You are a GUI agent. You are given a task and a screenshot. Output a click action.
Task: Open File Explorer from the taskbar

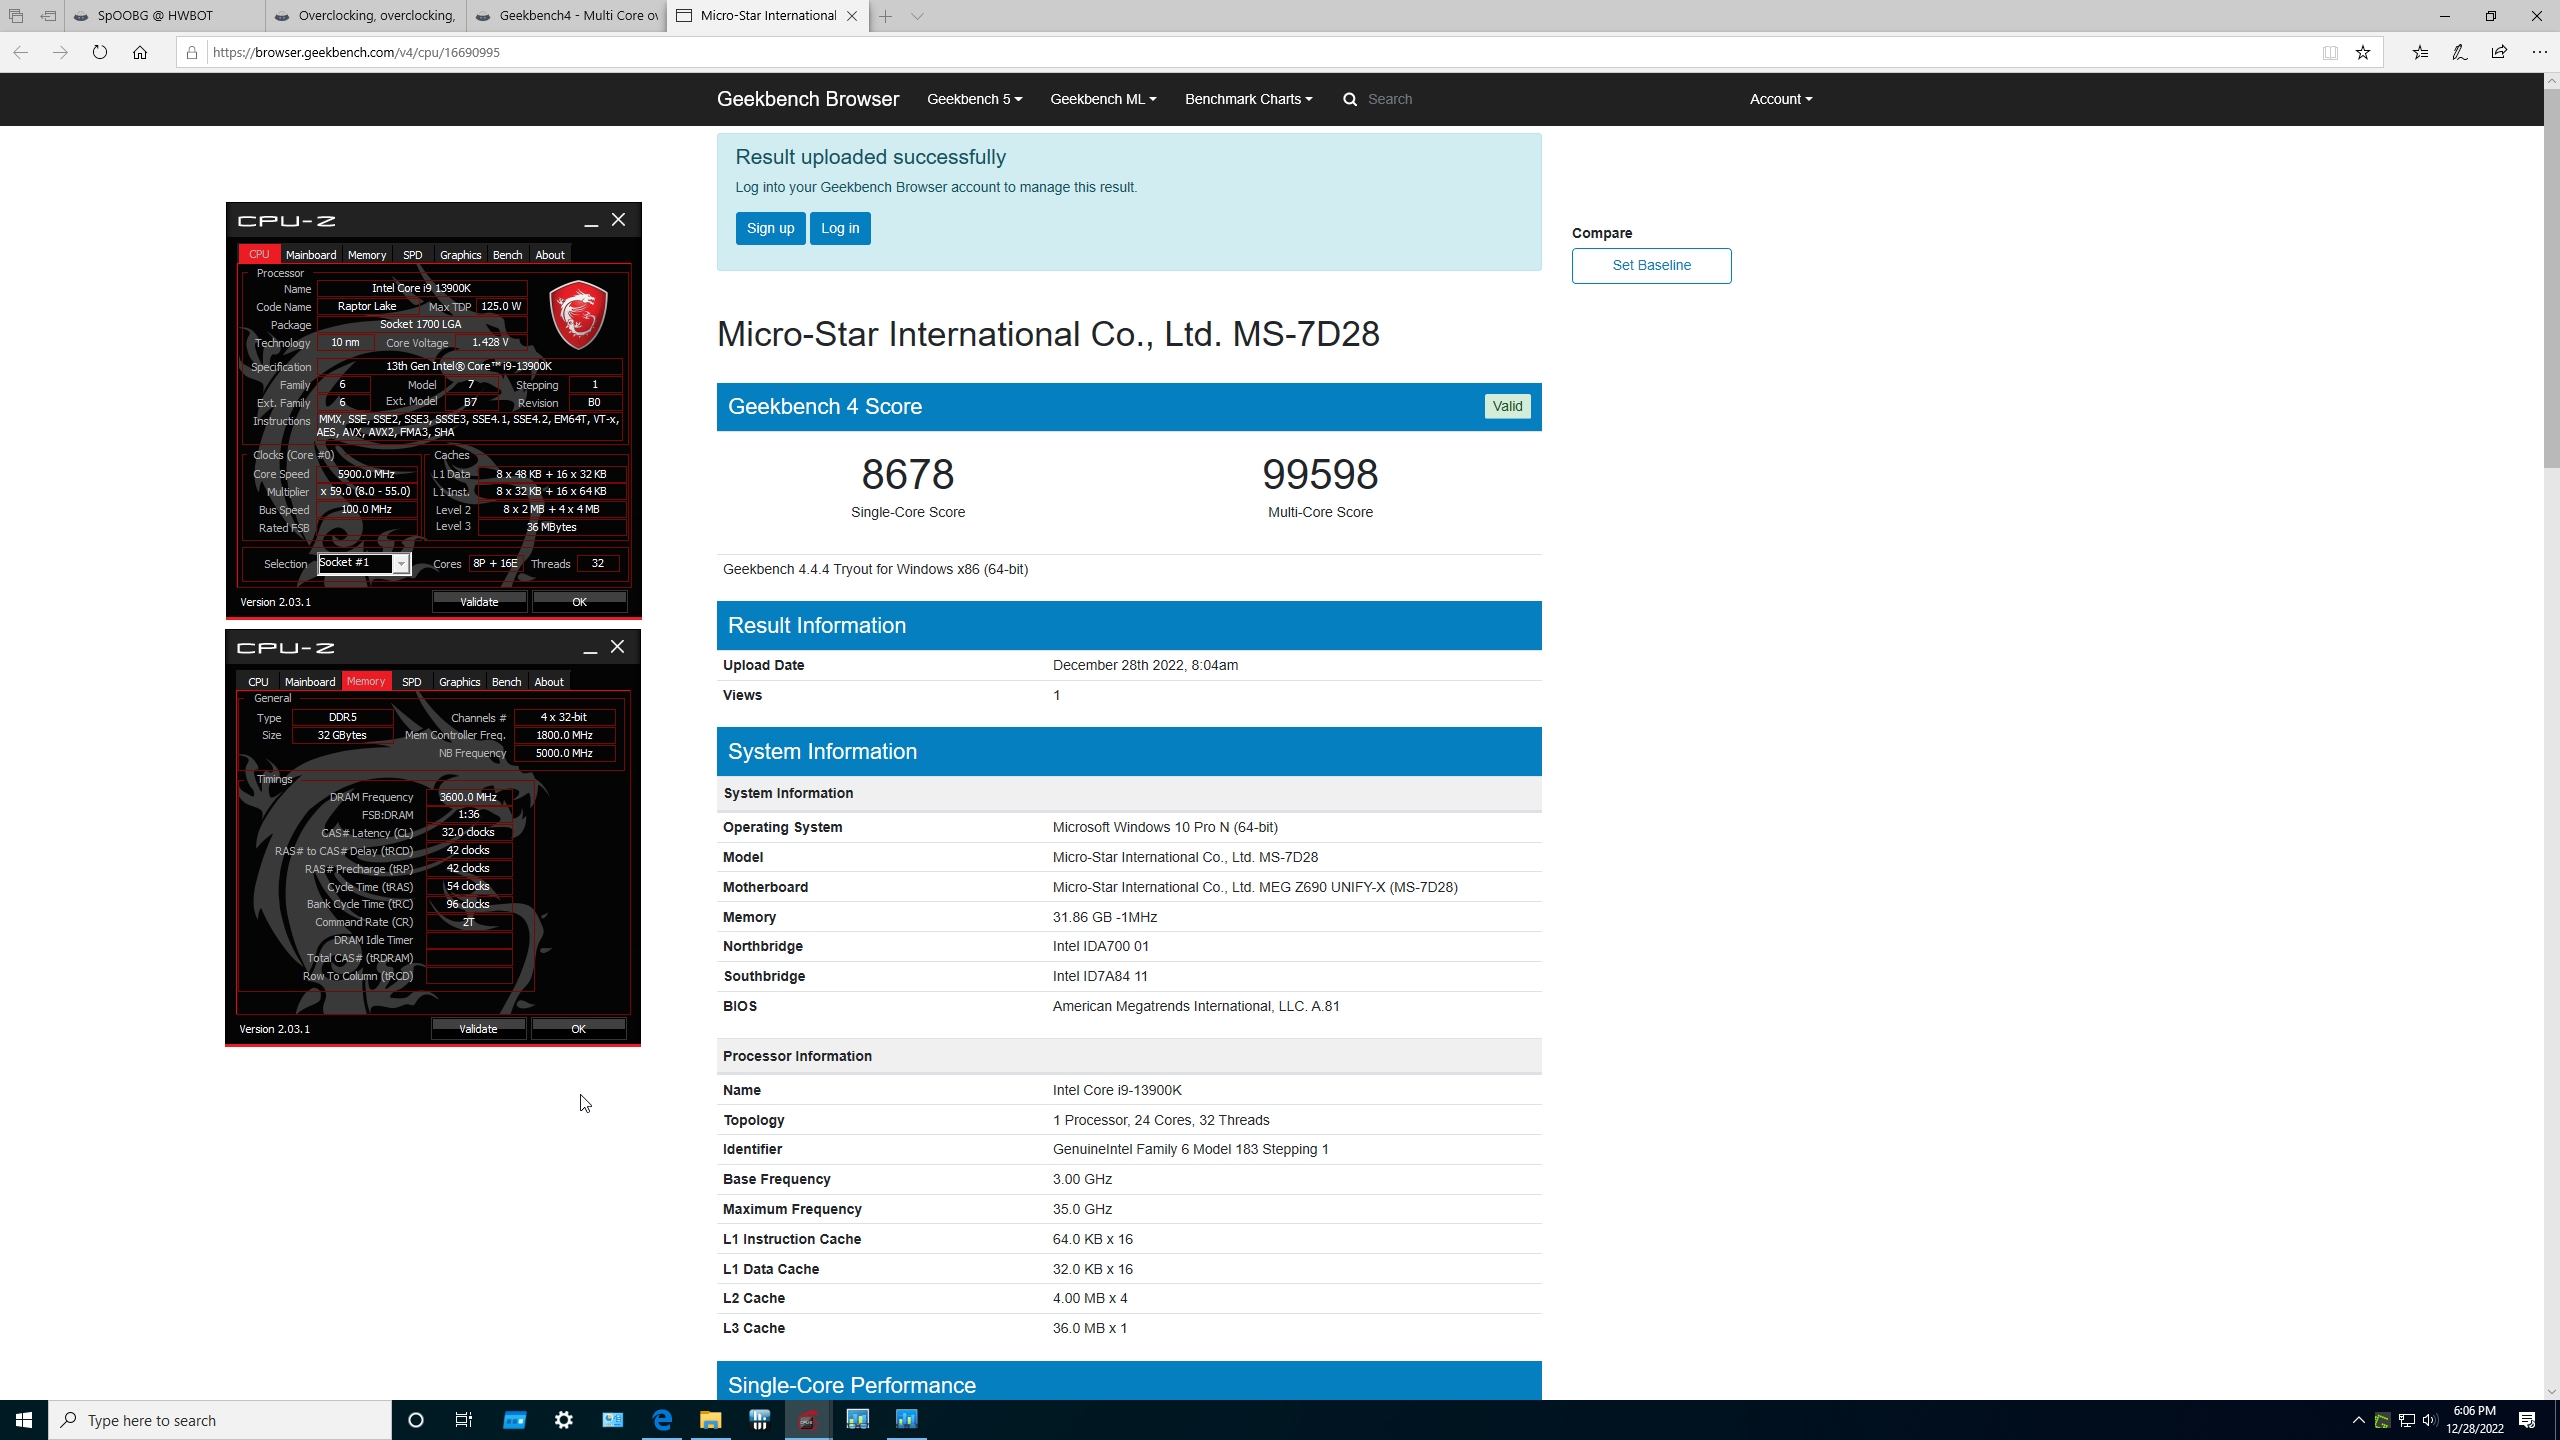[x=711, y=1420]
